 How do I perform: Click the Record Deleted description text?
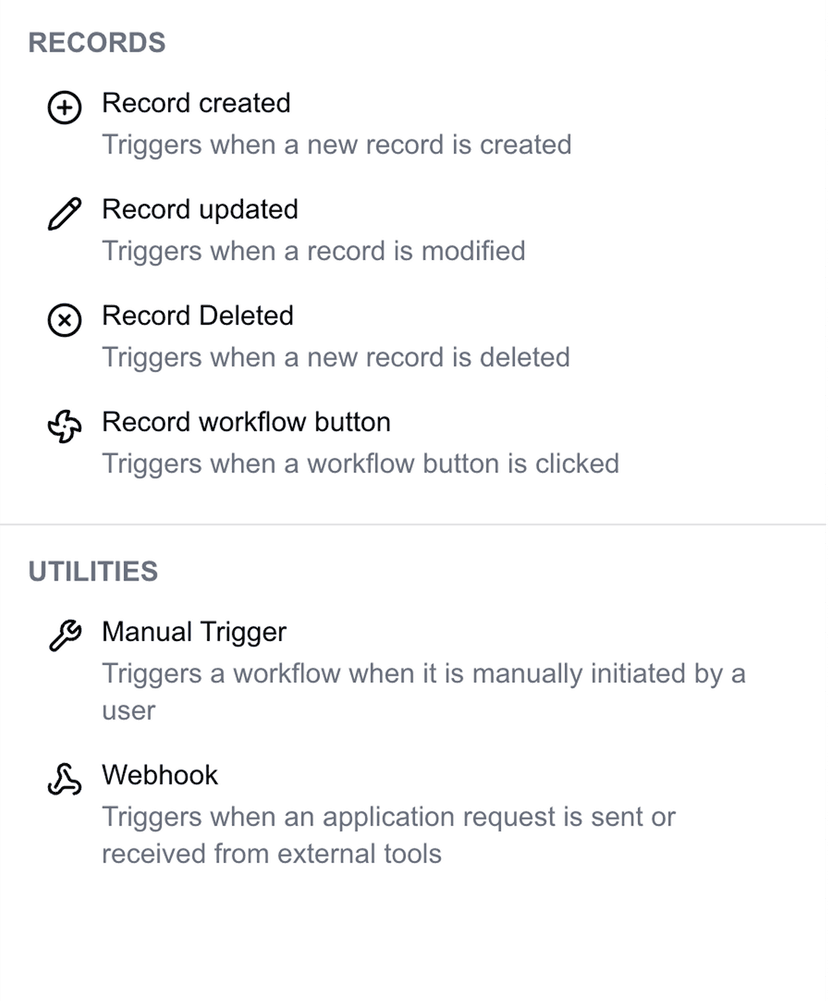point(336,357)
